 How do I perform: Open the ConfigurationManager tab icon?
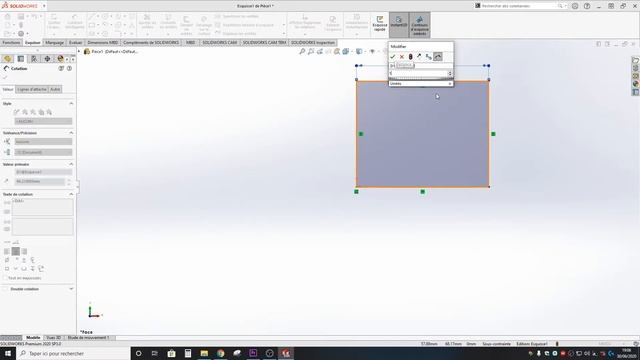34,59
